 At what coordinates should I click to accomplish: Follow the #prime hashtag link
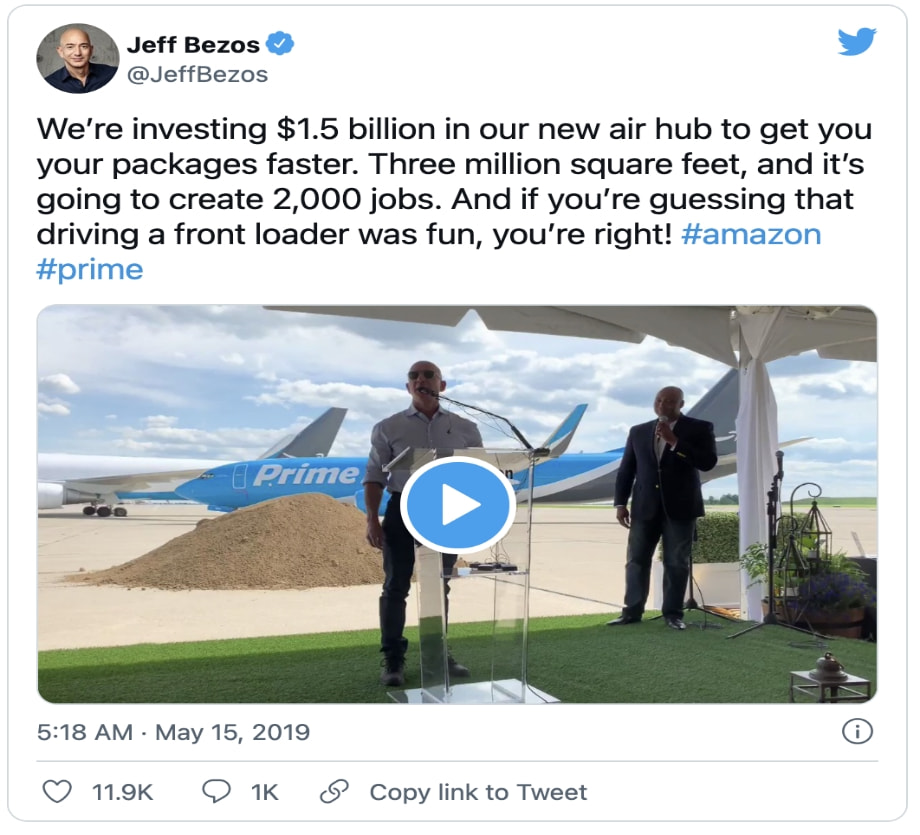[90, 269]
